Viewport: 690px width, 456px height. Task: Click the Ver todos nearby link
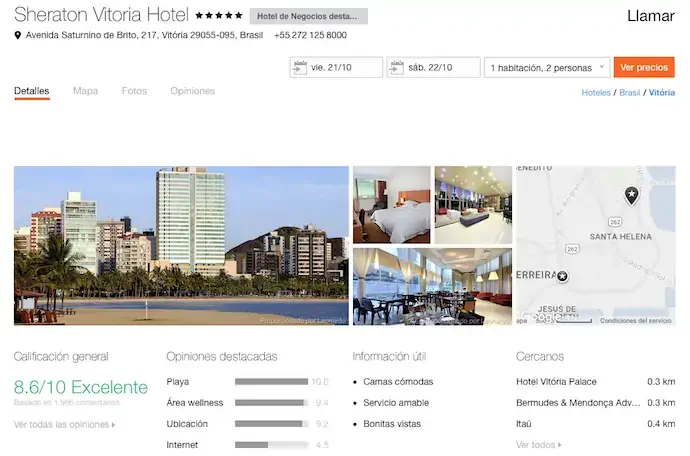point(539,445)
